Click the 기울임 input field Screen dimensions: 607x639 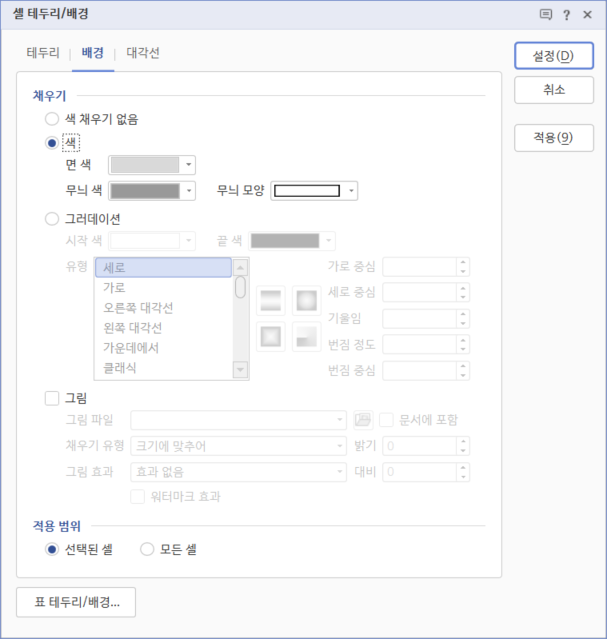(x=419, y=319)
